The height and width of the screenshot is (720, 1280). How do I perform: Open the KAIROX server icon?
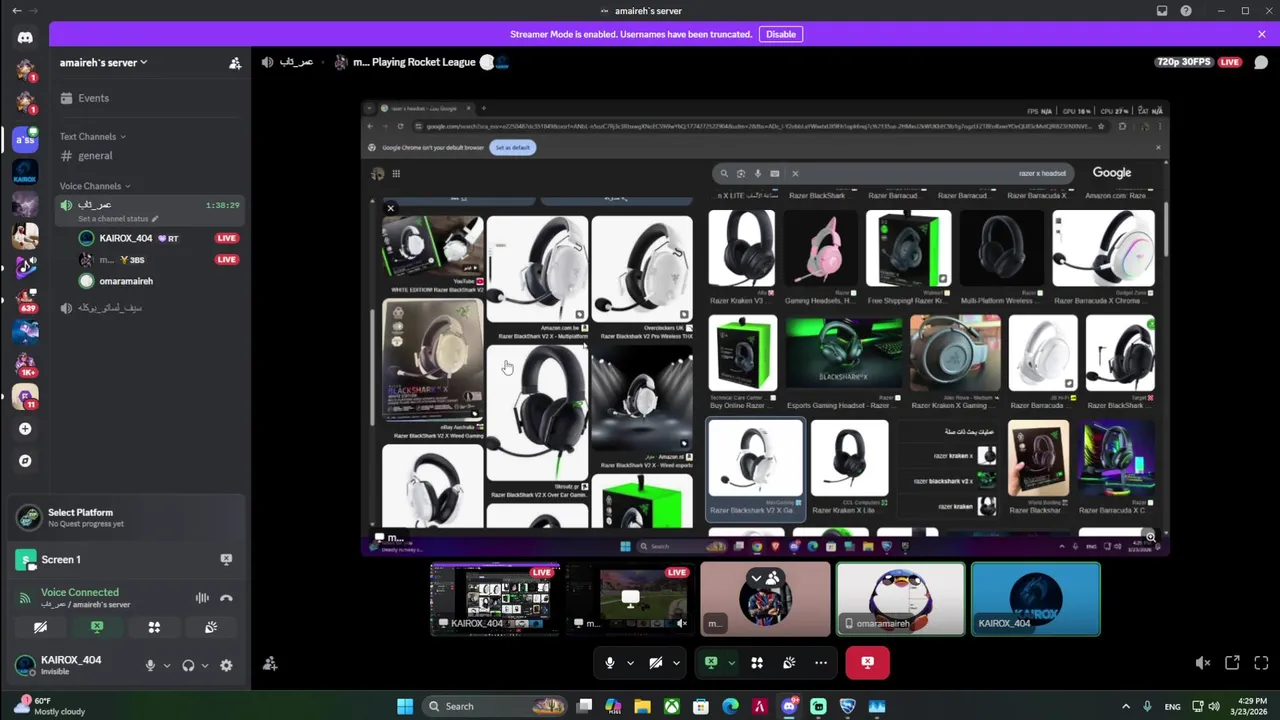25,171
